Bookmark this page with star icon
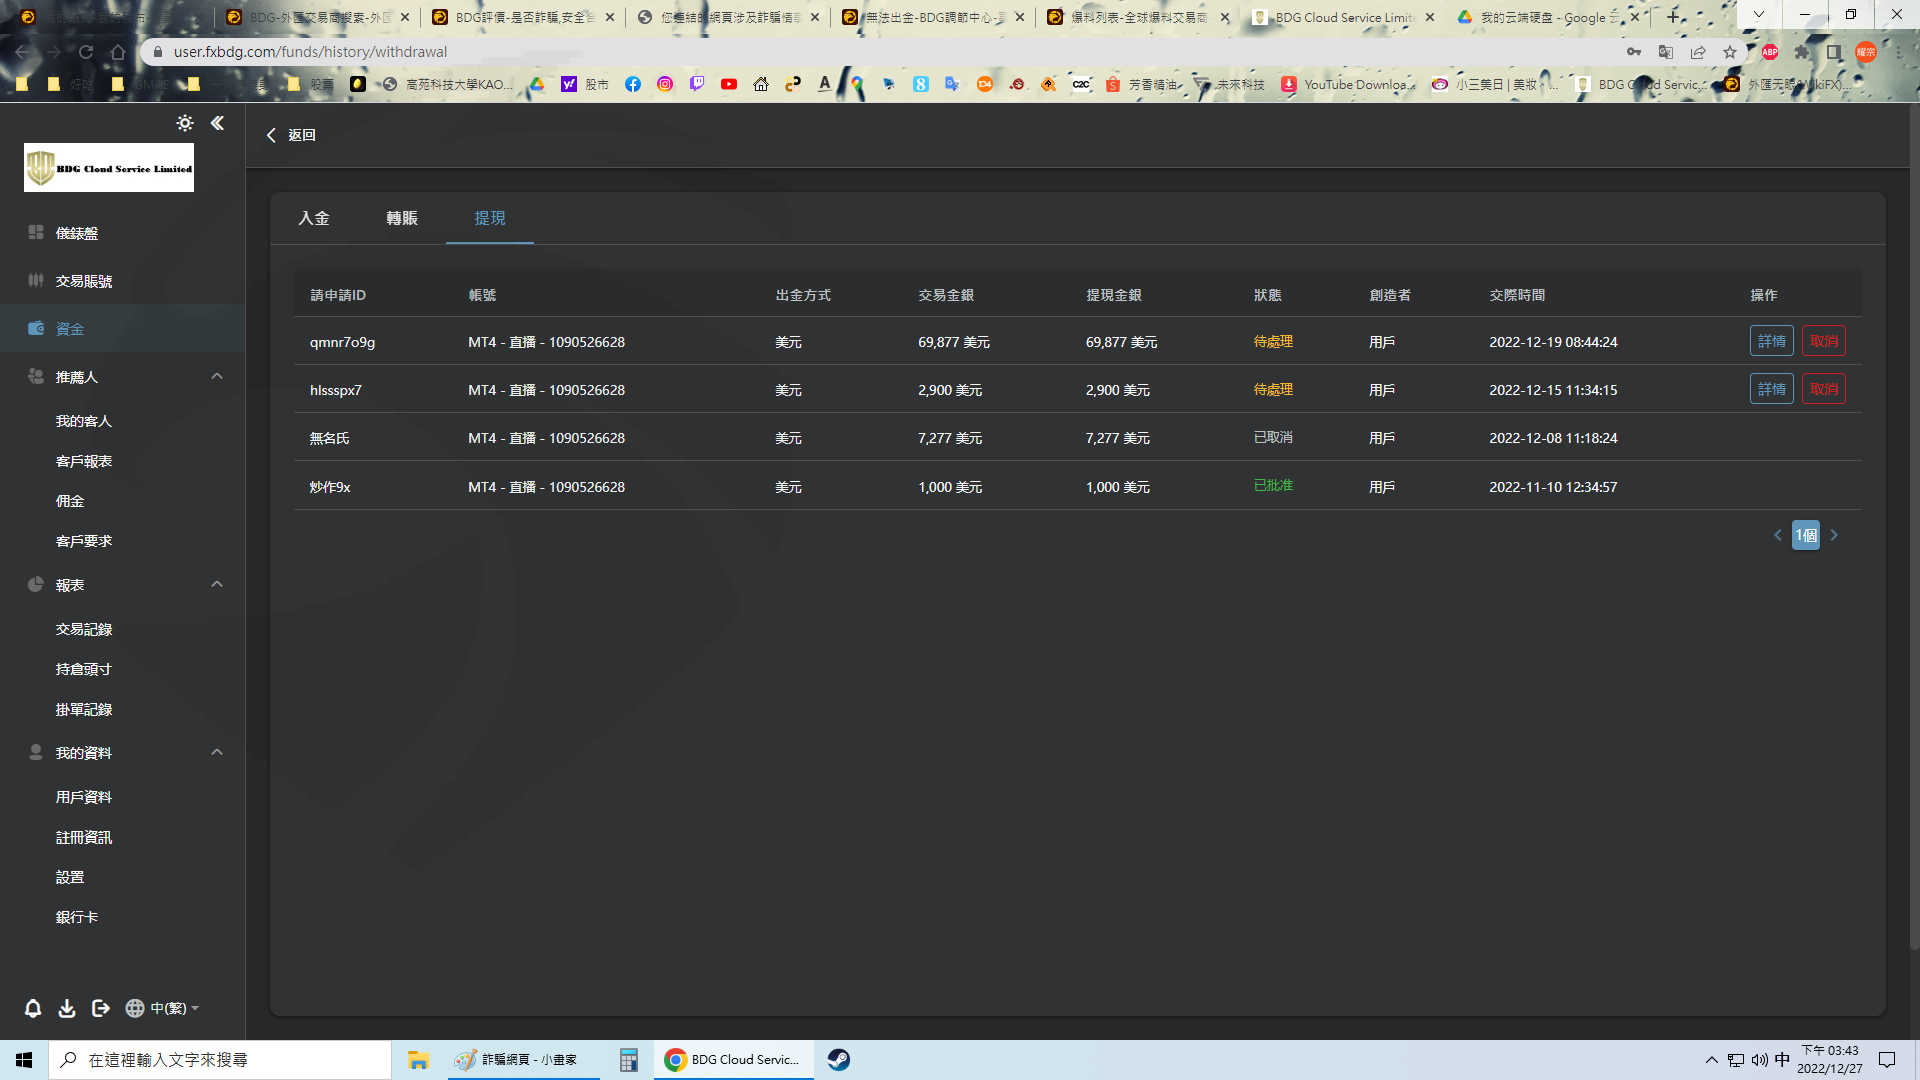 tap(1729, 52)
